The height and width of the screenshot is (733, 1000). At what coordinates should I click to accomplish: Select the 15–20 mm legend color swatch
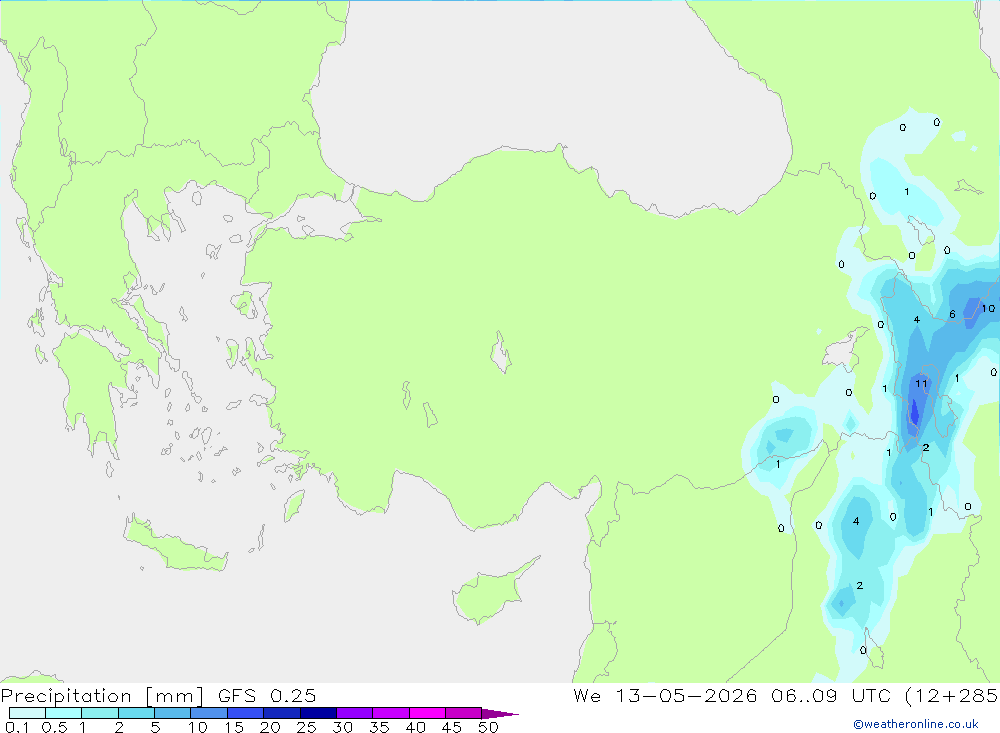(x=246, y=713)
